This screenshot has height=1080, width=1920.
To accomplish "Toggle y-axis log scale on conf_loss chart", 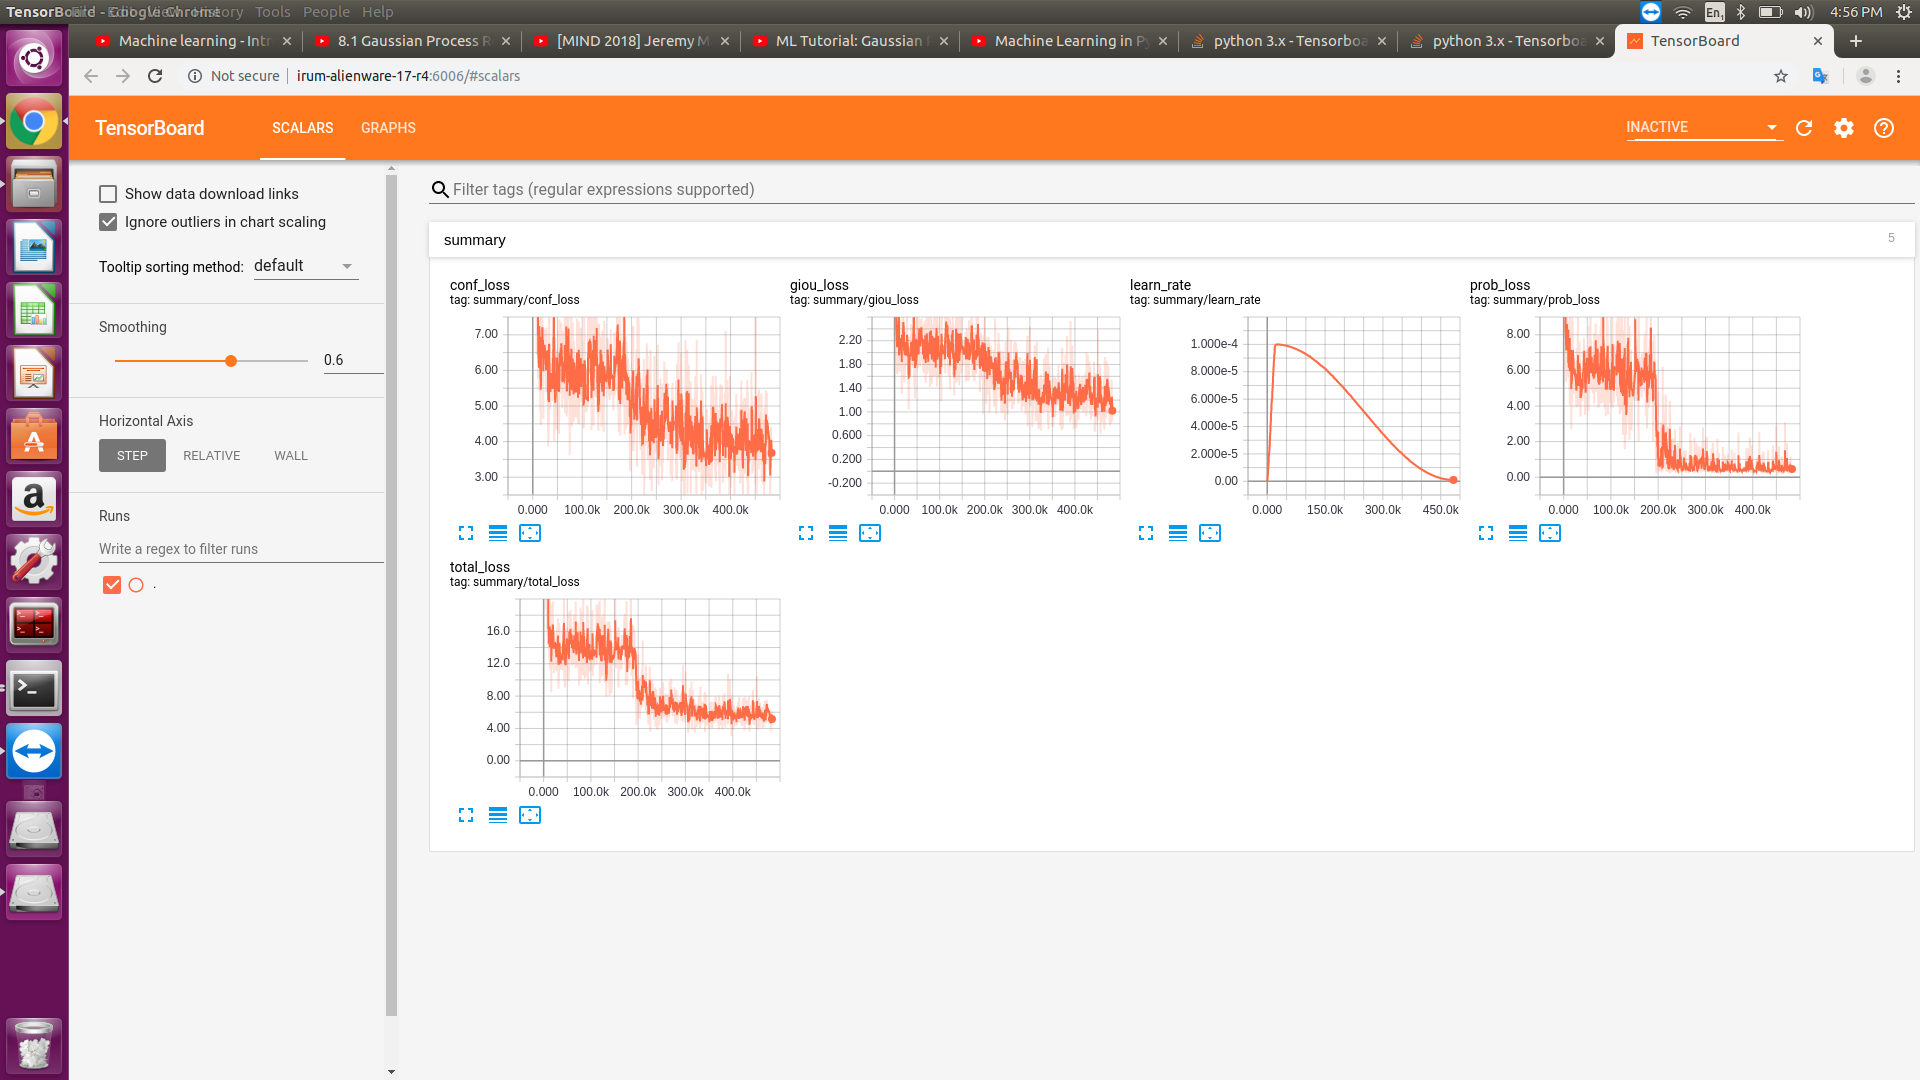I will 498,533.
